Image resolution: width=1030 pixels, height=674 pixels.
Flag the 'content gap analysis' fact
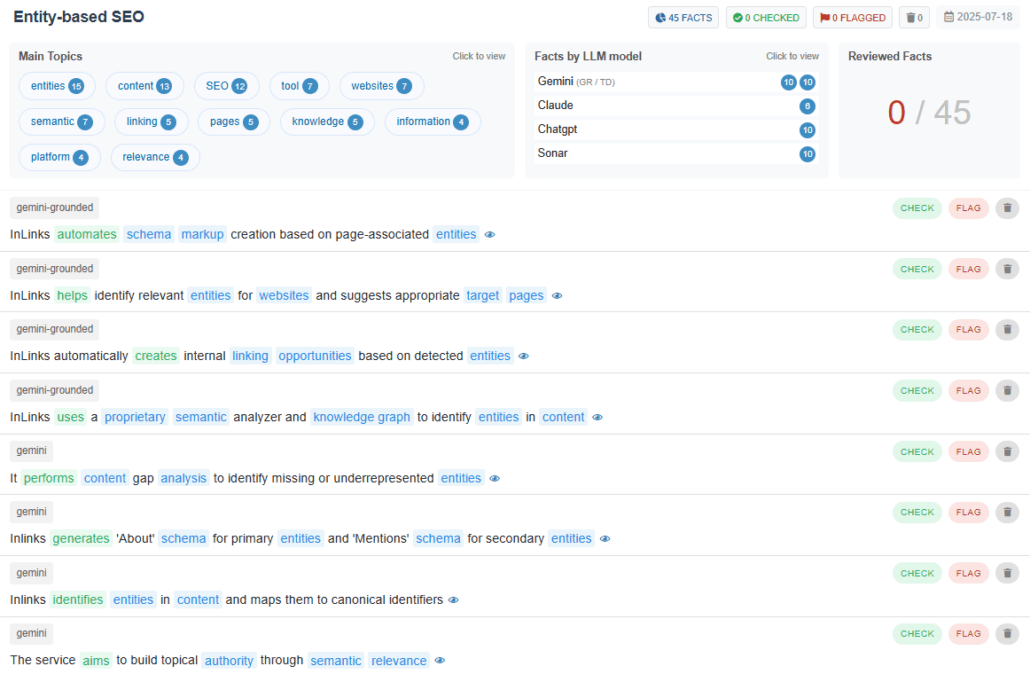(x=968, y=451)
